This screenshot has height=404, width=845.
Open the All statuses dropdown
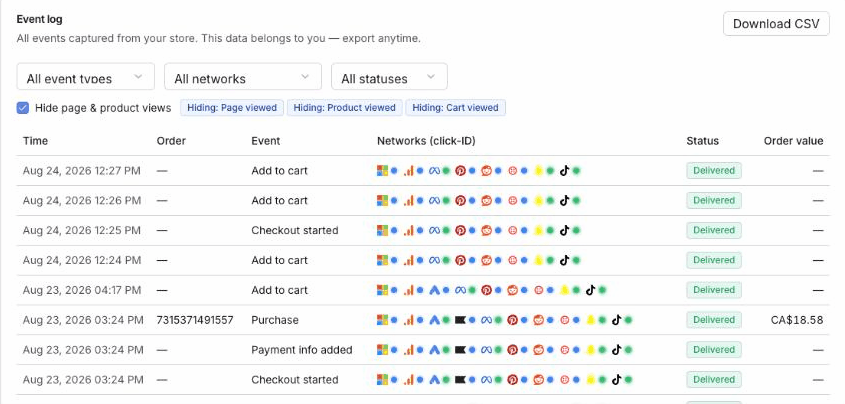pos(389,76)
